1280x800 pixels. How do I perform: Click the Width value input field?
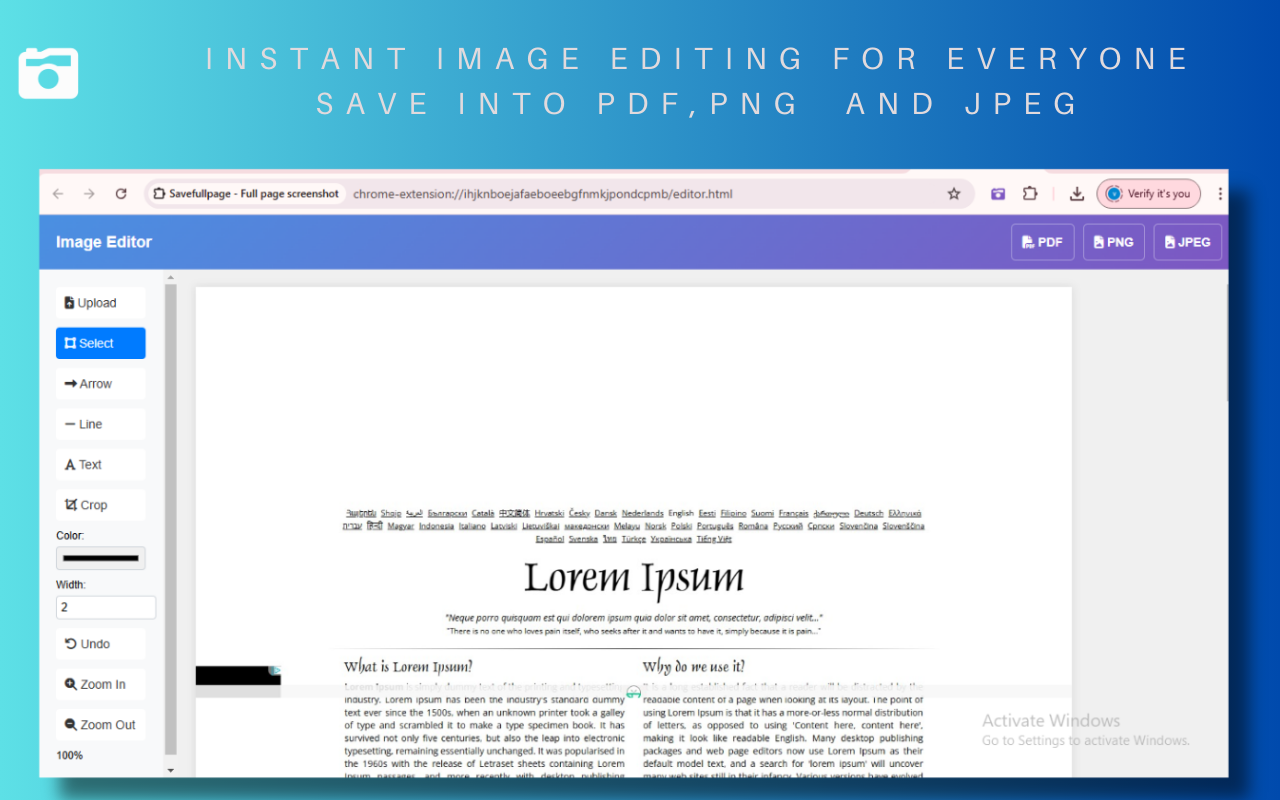[x=105, y=607]
